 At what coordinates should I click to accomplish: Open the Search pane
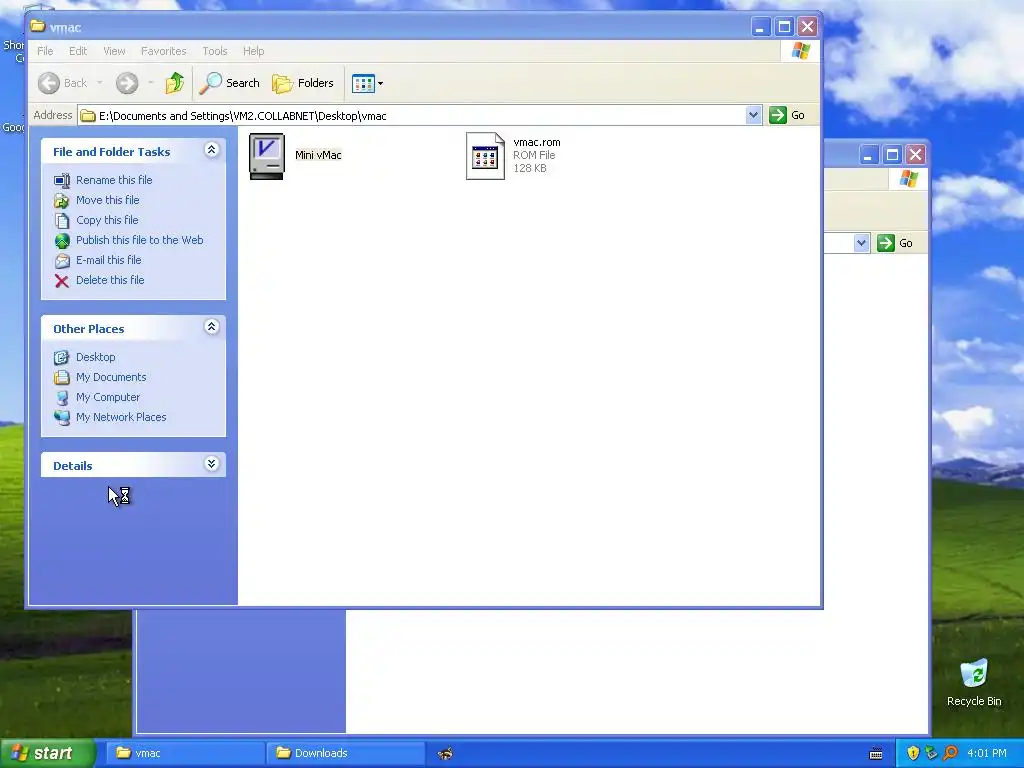click(230, 83)
